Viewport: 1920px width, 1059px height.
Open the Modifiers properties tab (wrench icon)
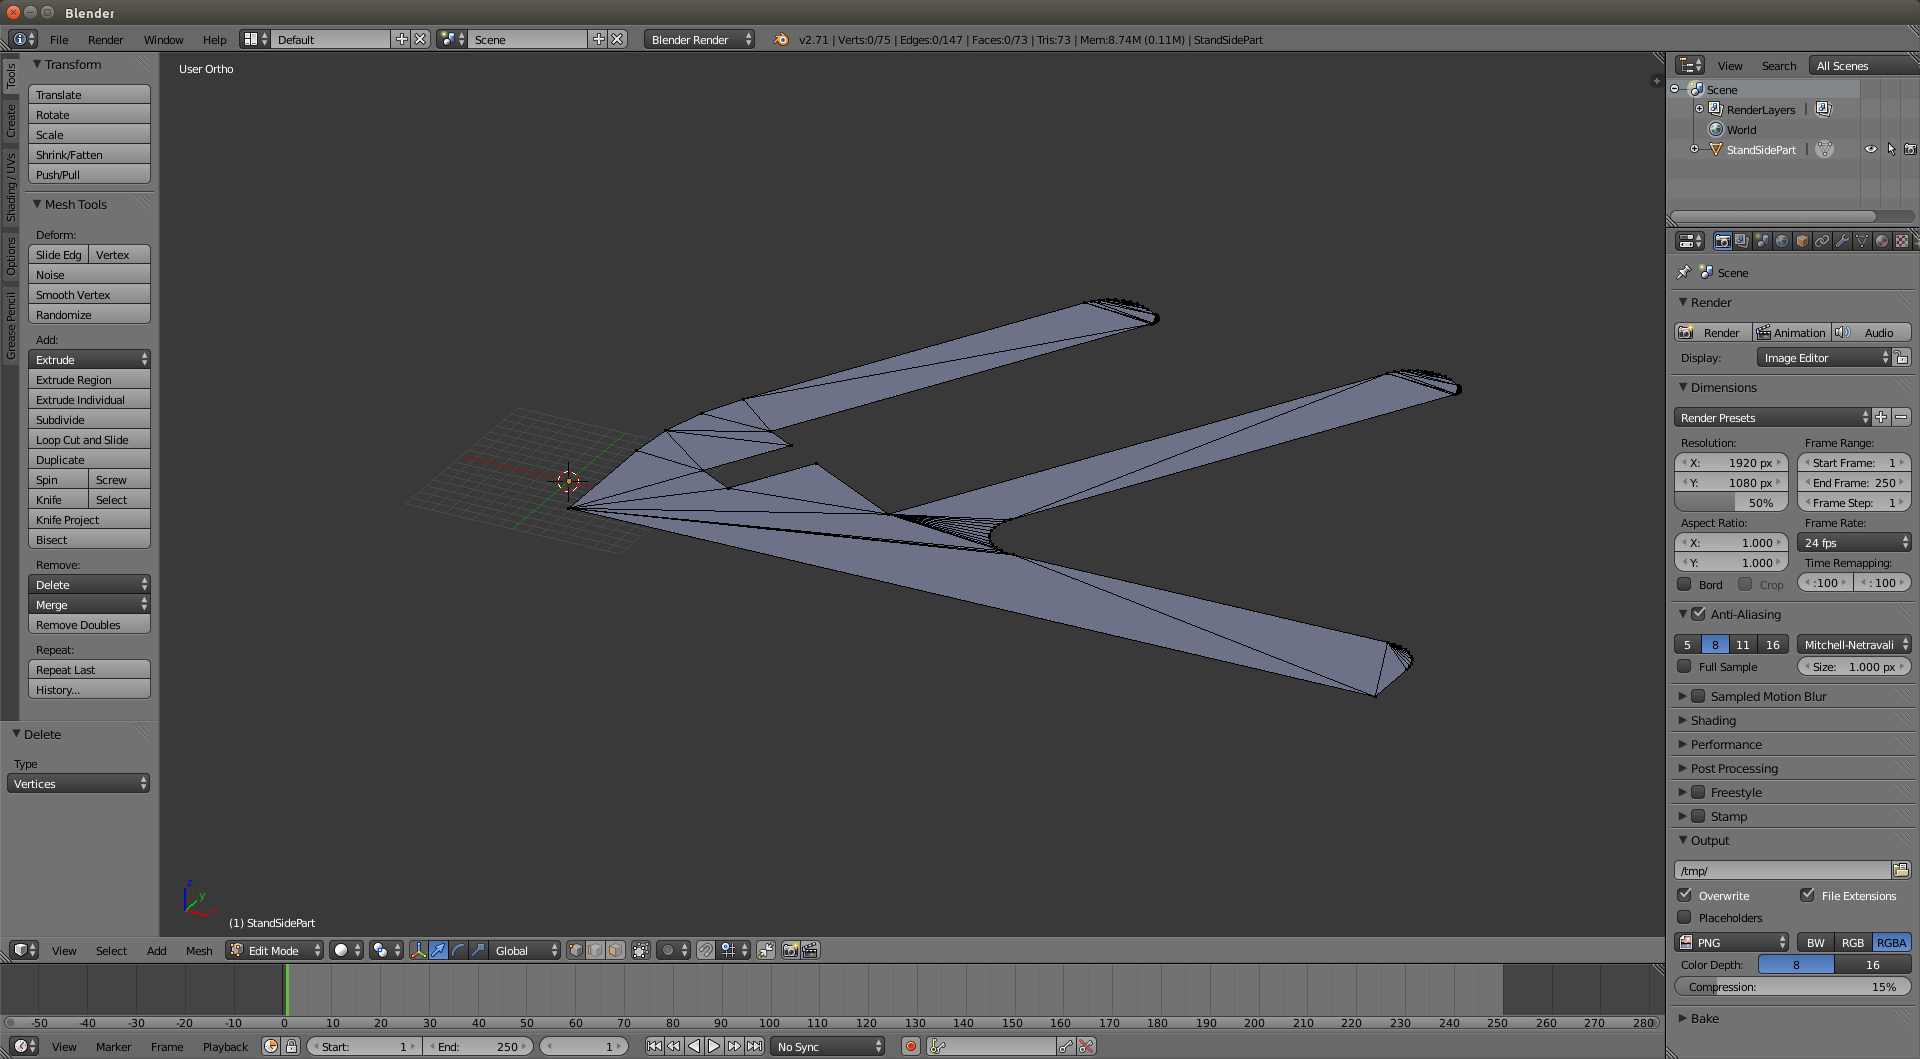point(1841,241)
